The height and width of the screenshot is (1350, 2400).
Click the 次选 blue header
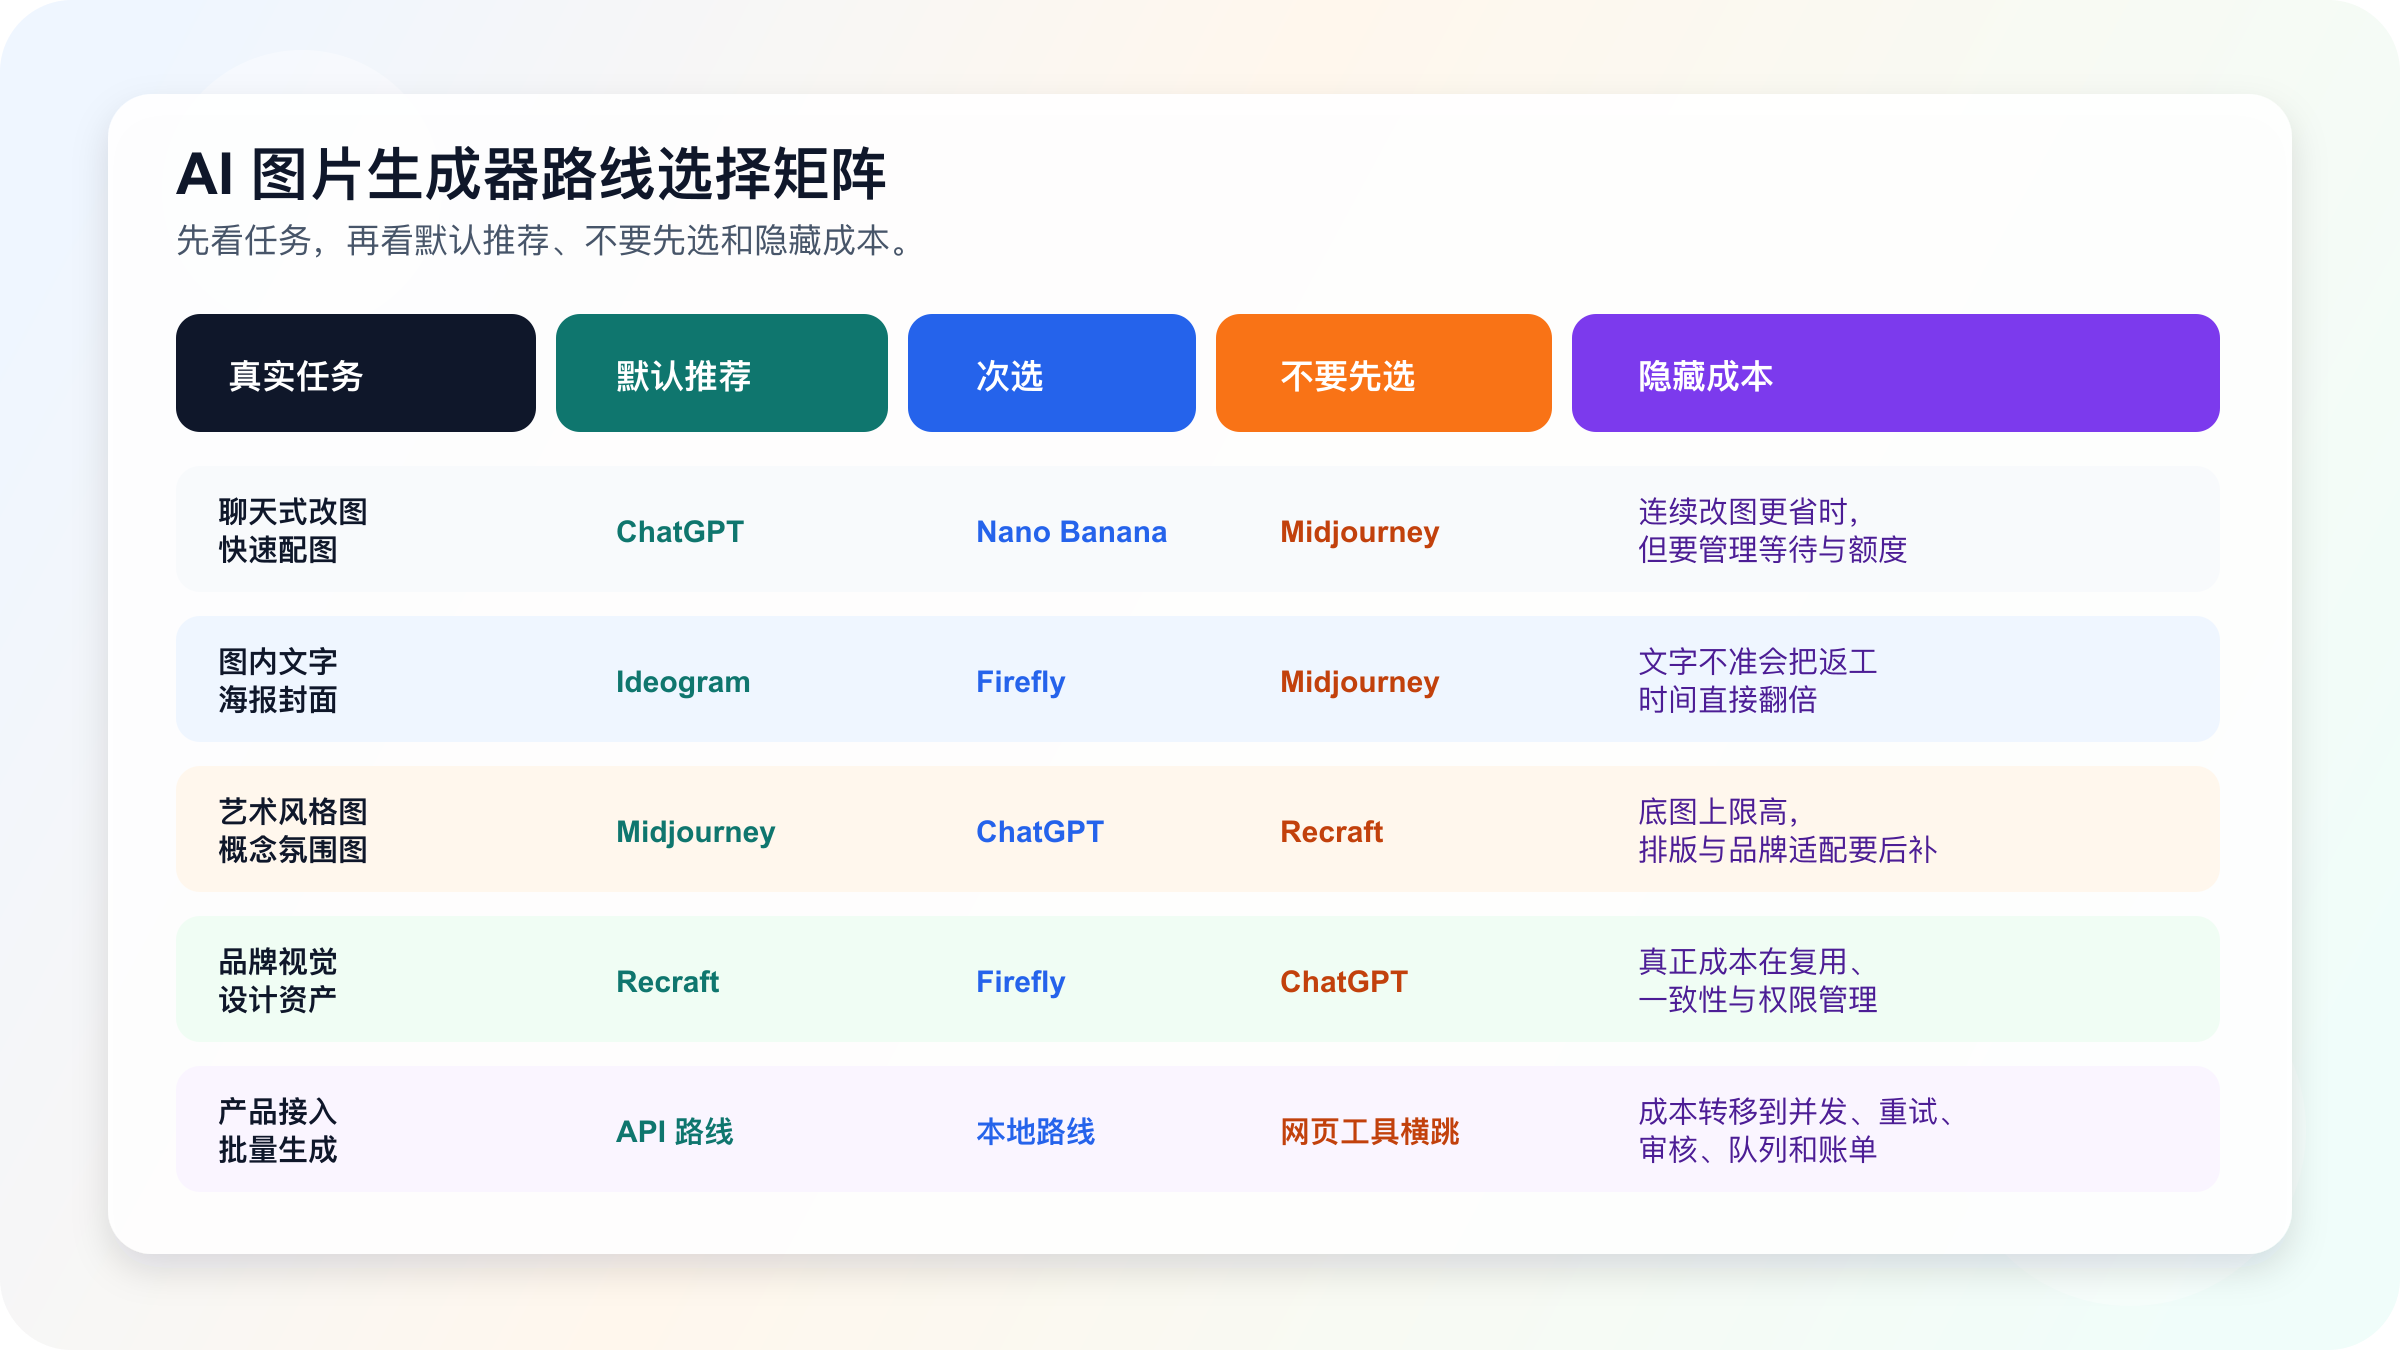point(1051,373)
